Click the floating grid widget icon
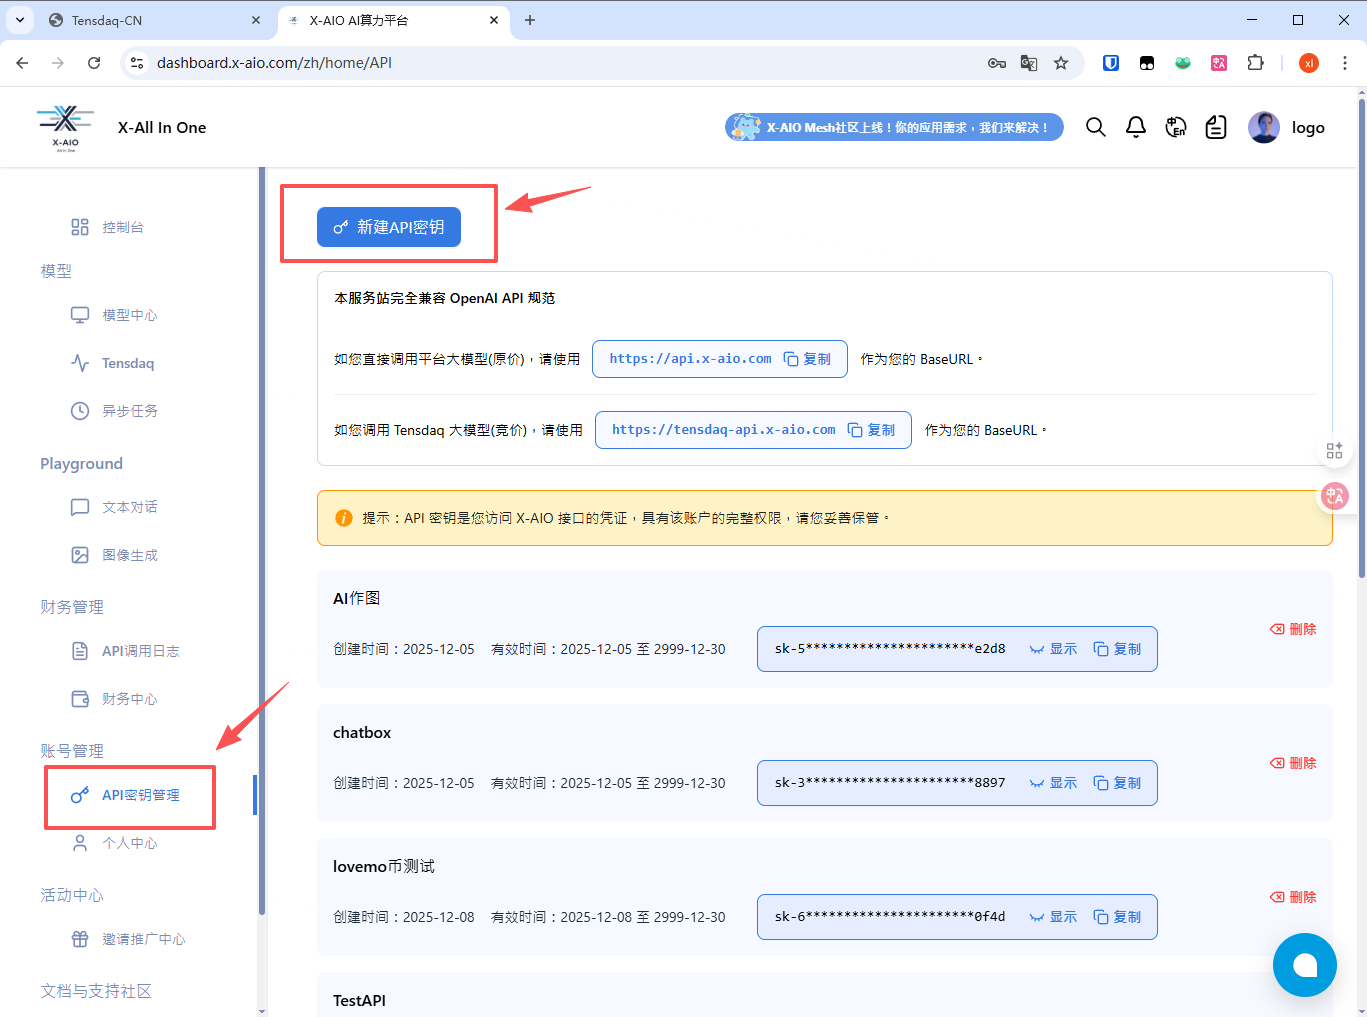 coord(1334,451)
